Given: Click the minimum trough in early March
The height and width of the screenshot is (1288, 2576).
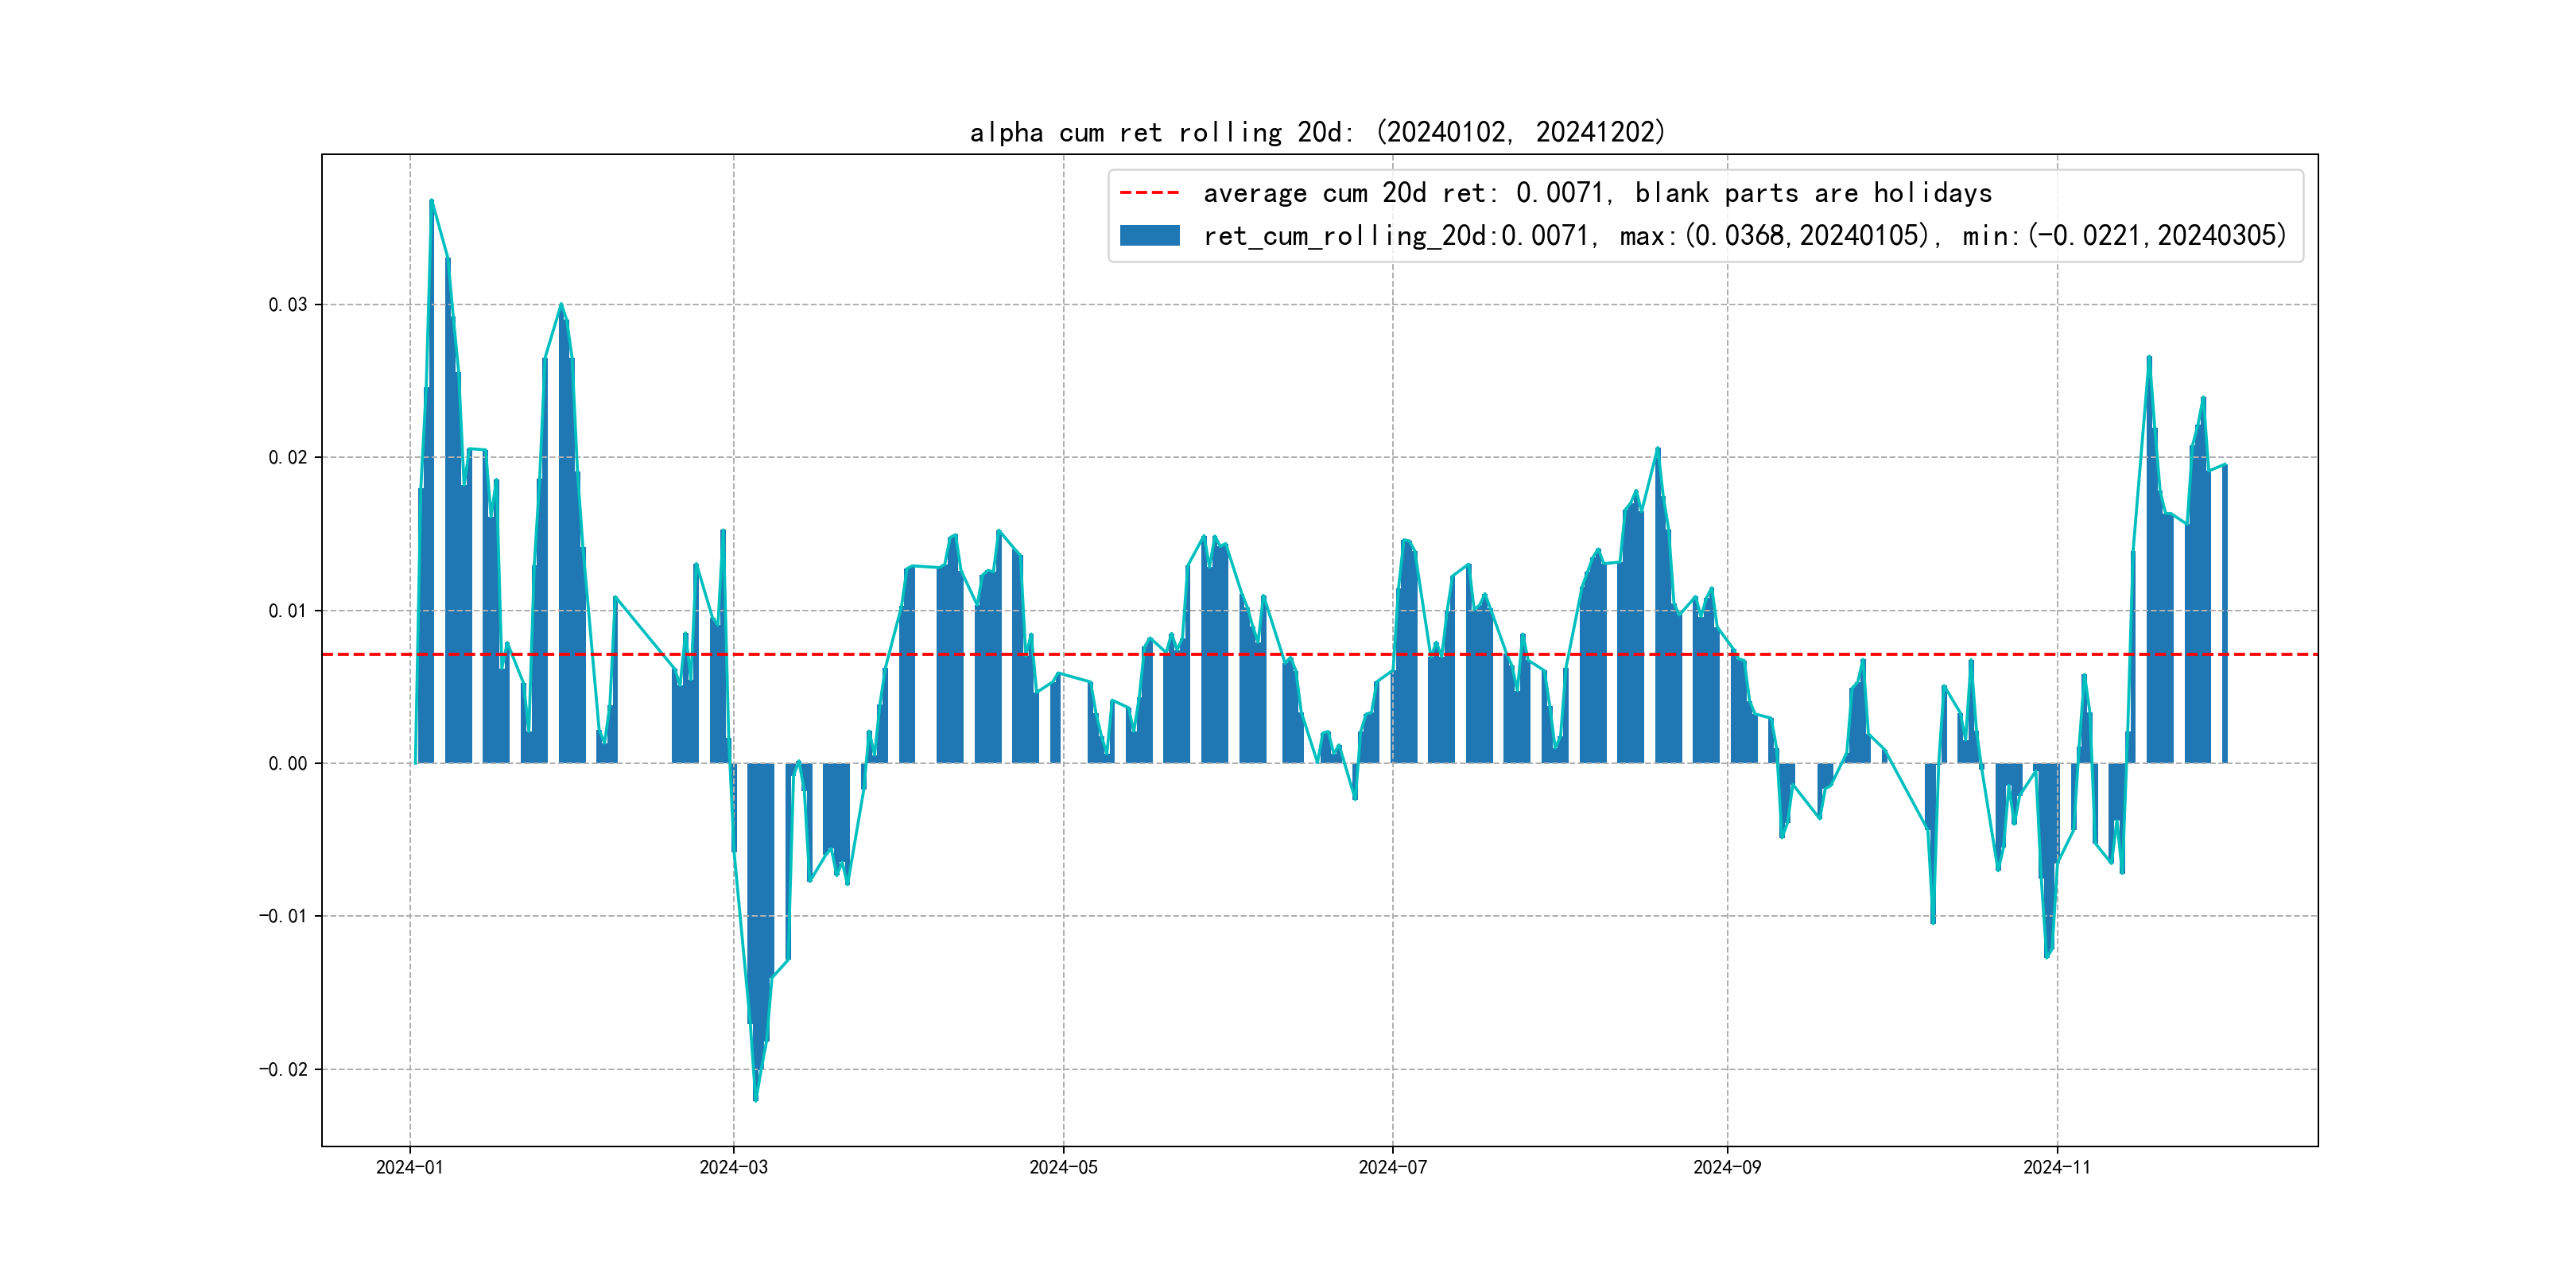Looking at the screenshot, I should (x=755, y=1099).
